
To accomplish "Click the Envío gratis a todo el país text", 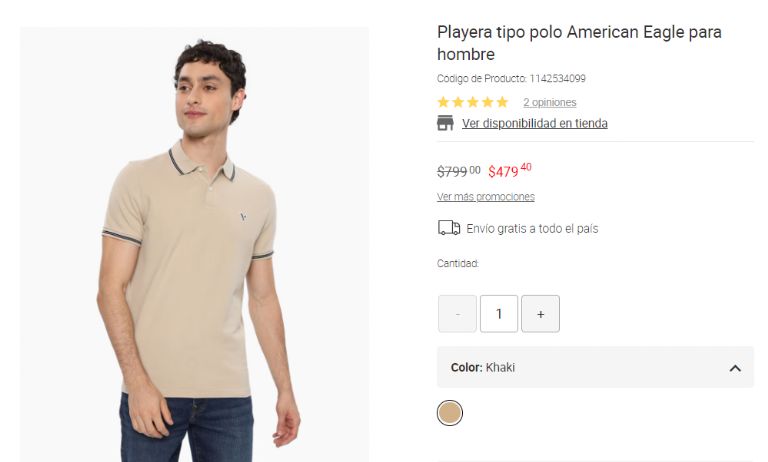I will 532,228.
